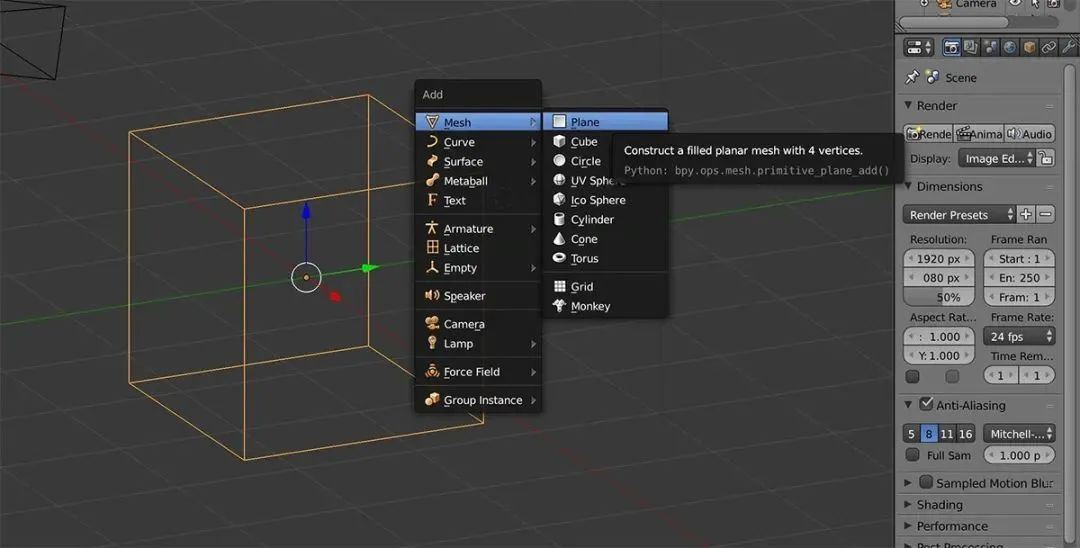
Task: Add a render preset with plus
Action: click(x=1026, y=214)
